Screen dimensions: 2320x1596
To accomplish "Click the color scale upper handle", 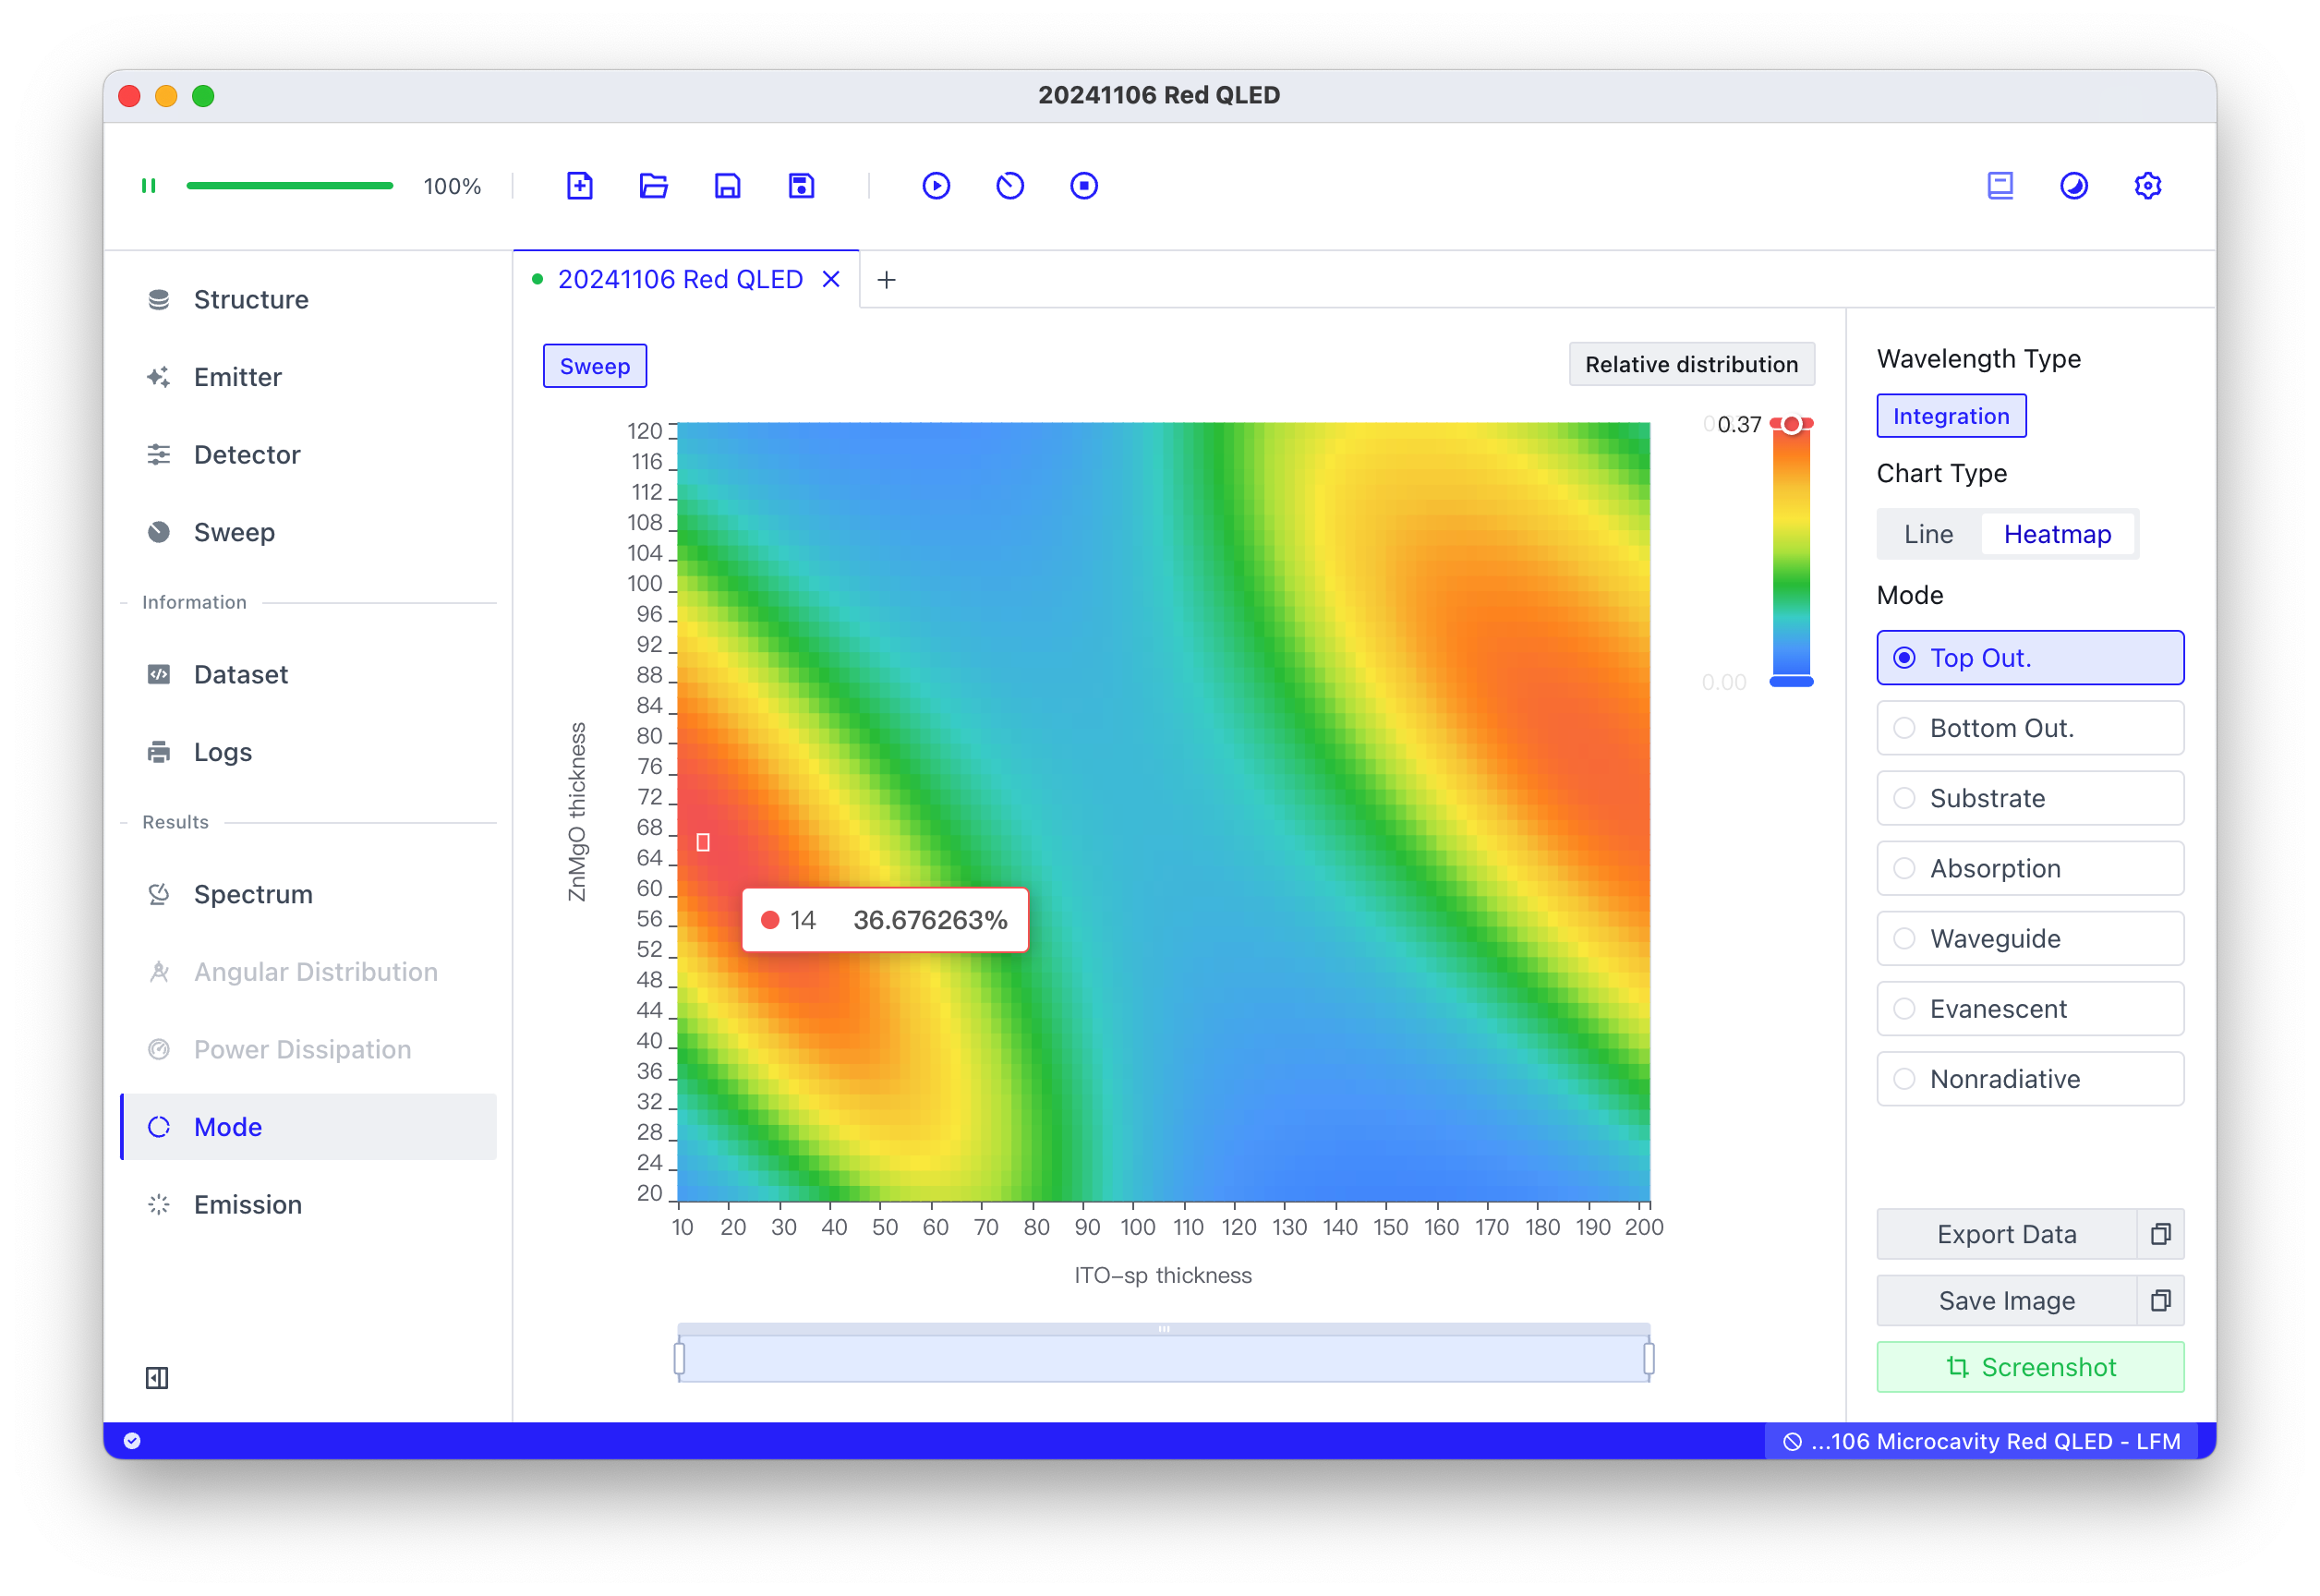I will point(1792,425).
